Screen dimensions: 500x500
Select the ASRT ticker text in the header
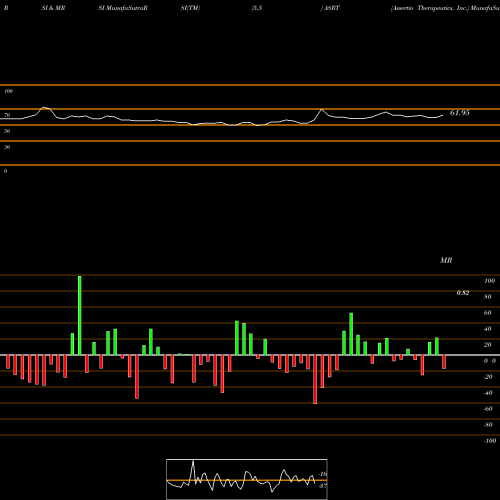click(x=331, y=8)
